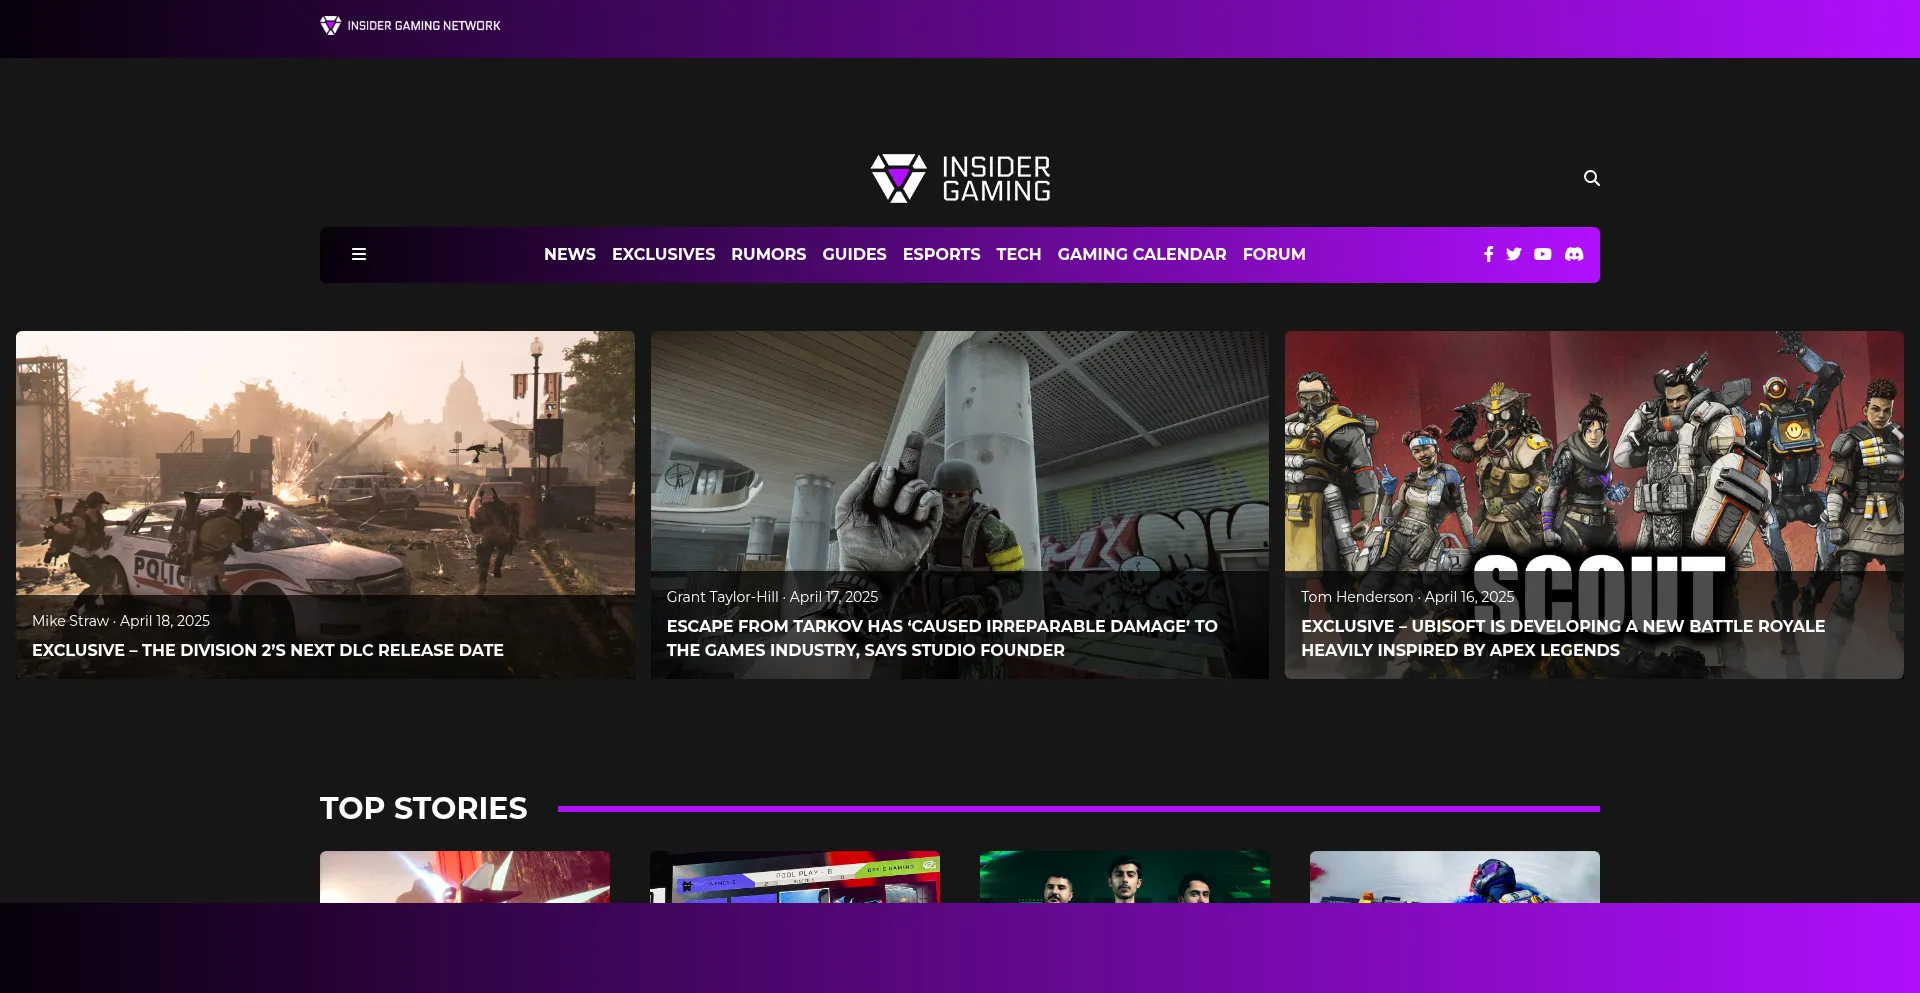Click first Top Stories thumbnail
Image resolution: width=1920 pixels, height=993 pixels.
465,877
